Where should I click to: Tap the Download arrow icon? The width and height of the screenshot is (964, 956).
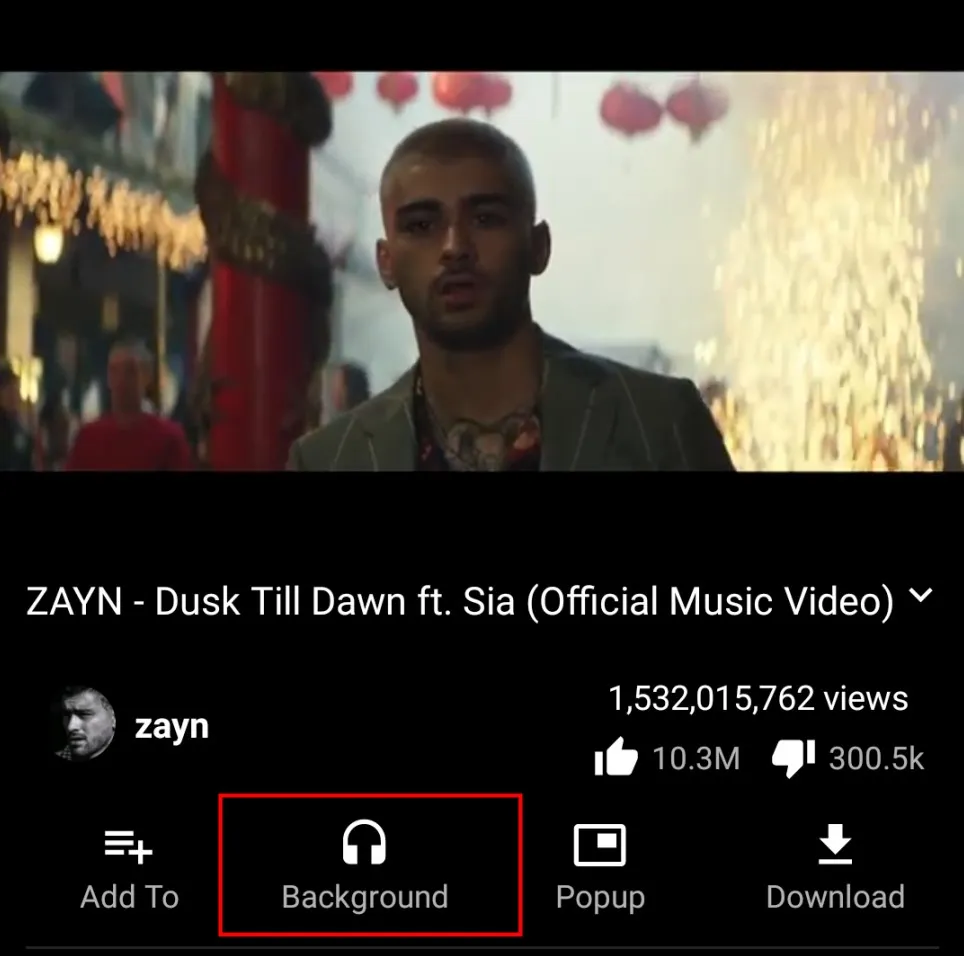(835, 844)
